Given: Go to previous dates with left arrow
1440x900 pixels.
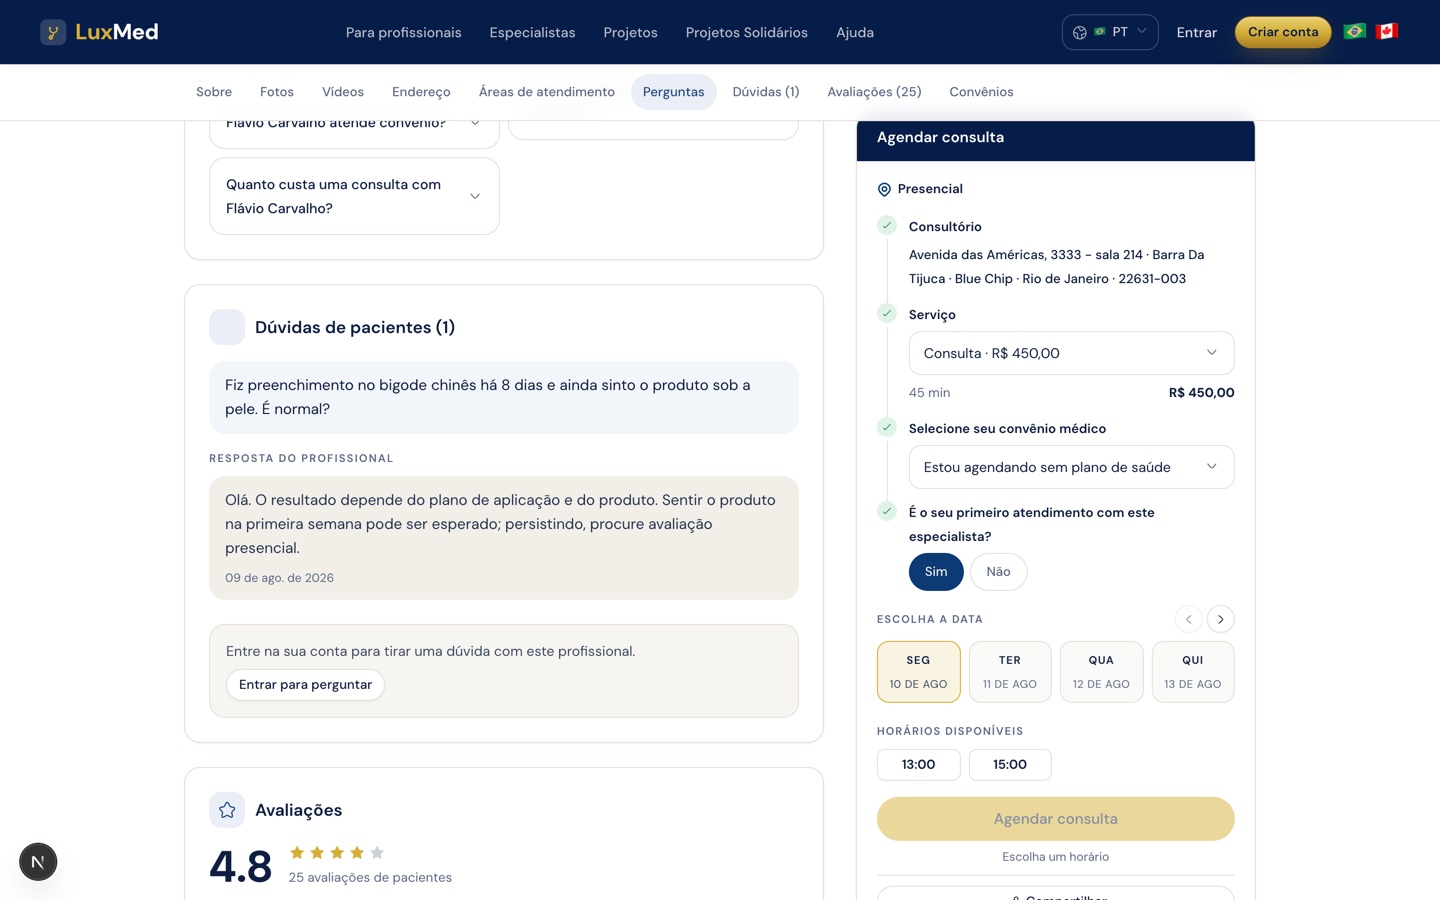Looking at the screenshot, I should 1189,619.
